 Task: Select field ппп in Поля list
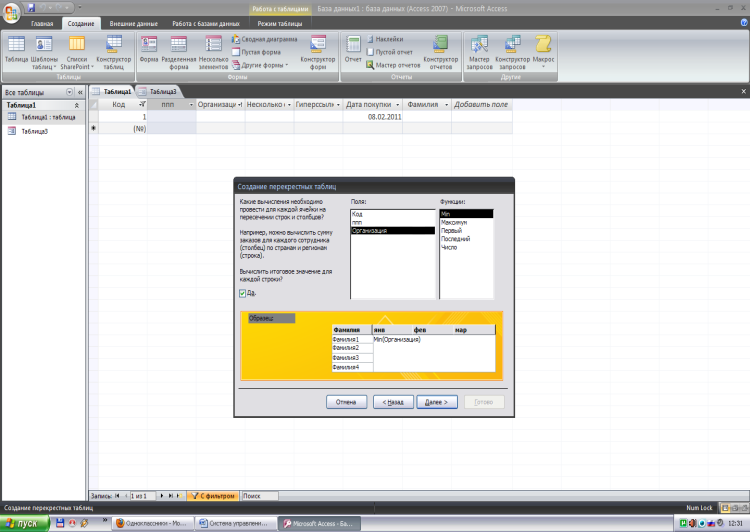[393, 222]
